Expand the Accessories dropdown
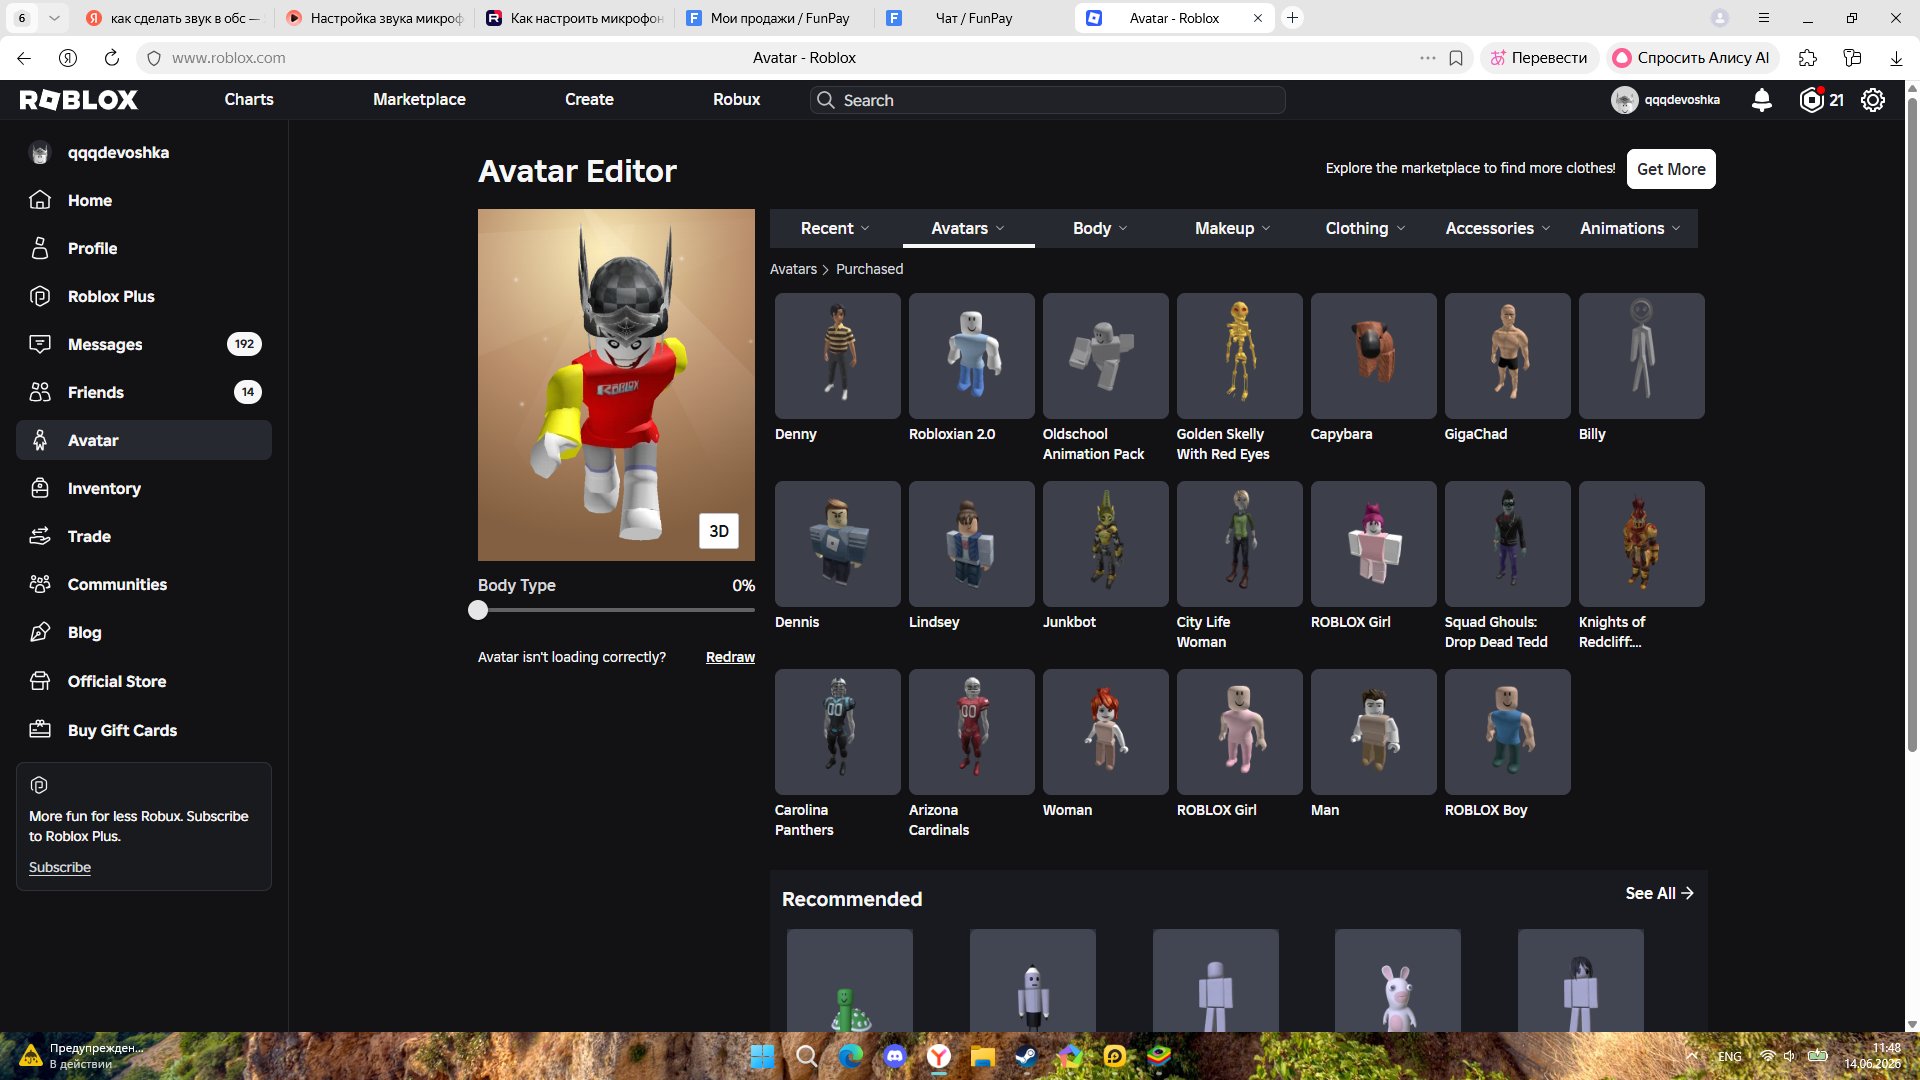This screenshot has width=1920, height=1080. (x=1497, y=228)
